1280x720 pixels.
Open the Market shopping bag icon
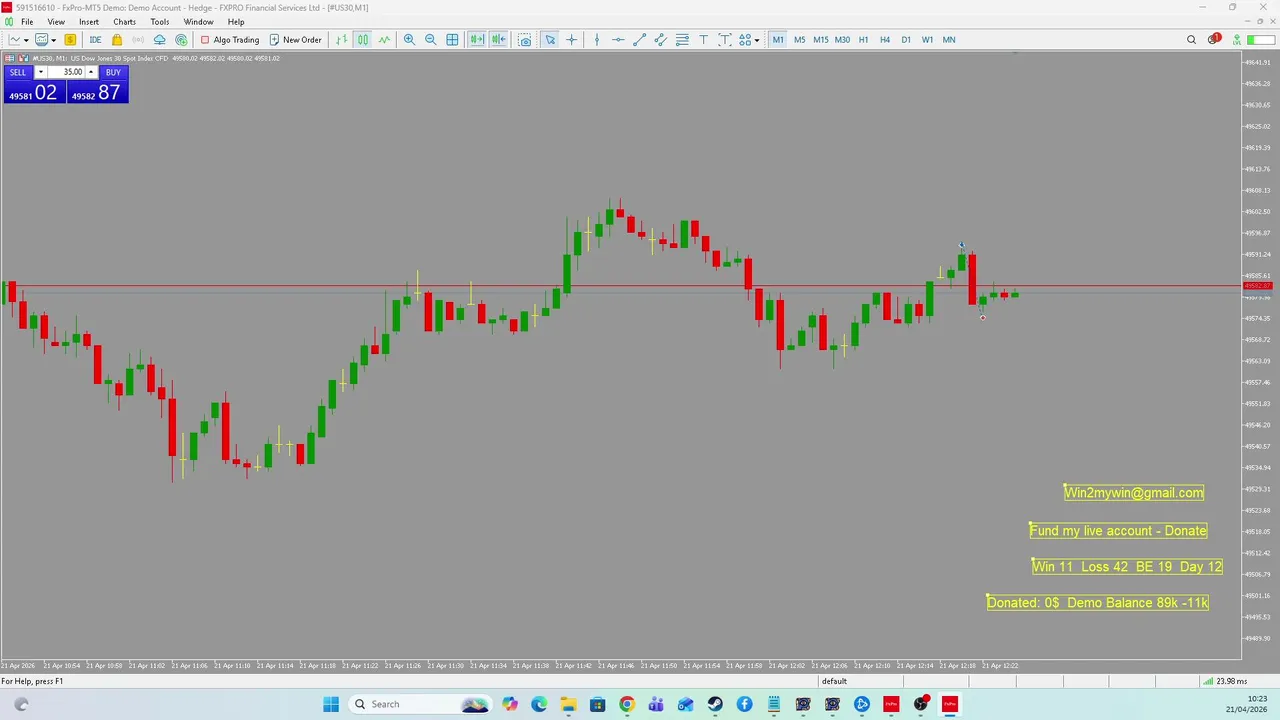point(117,40)
